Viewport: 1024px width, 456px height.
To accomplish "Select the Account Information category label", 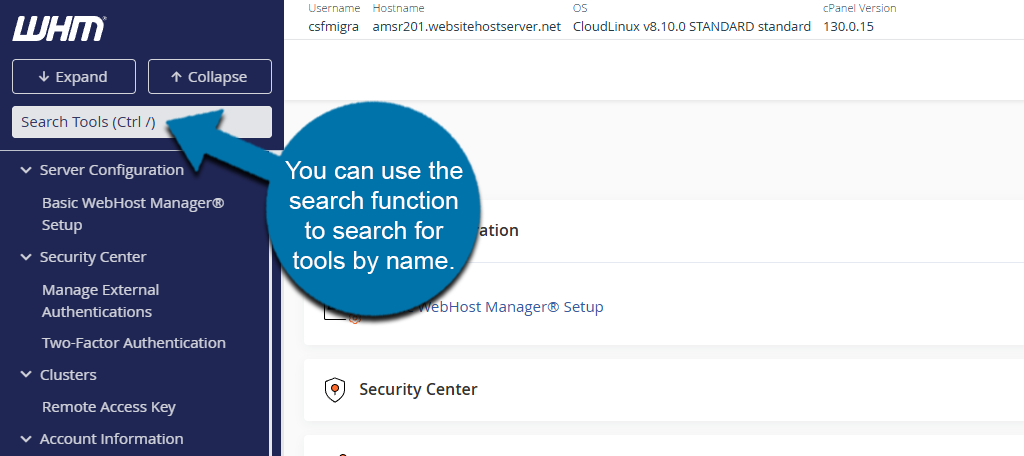I will [x=111, y=439].
